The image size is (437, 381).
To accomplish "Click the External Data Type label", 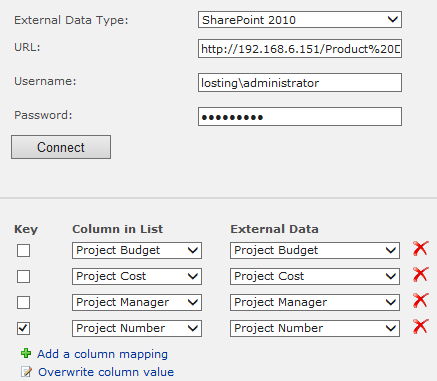I will pos(71,20).
